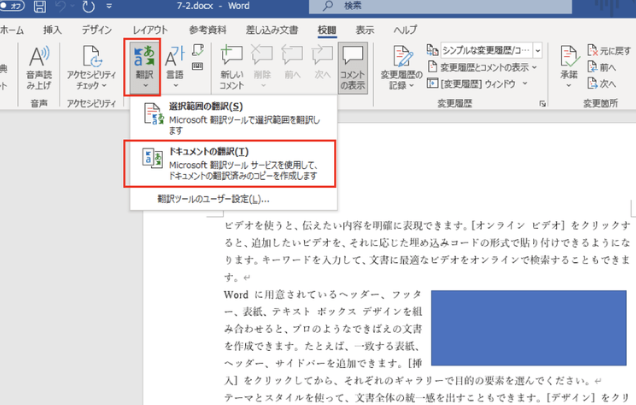Image resolution: width=636 pixels, height=405 pixels.
Task: Click the word Word in the second paragraph
Action: coord(236,295)
